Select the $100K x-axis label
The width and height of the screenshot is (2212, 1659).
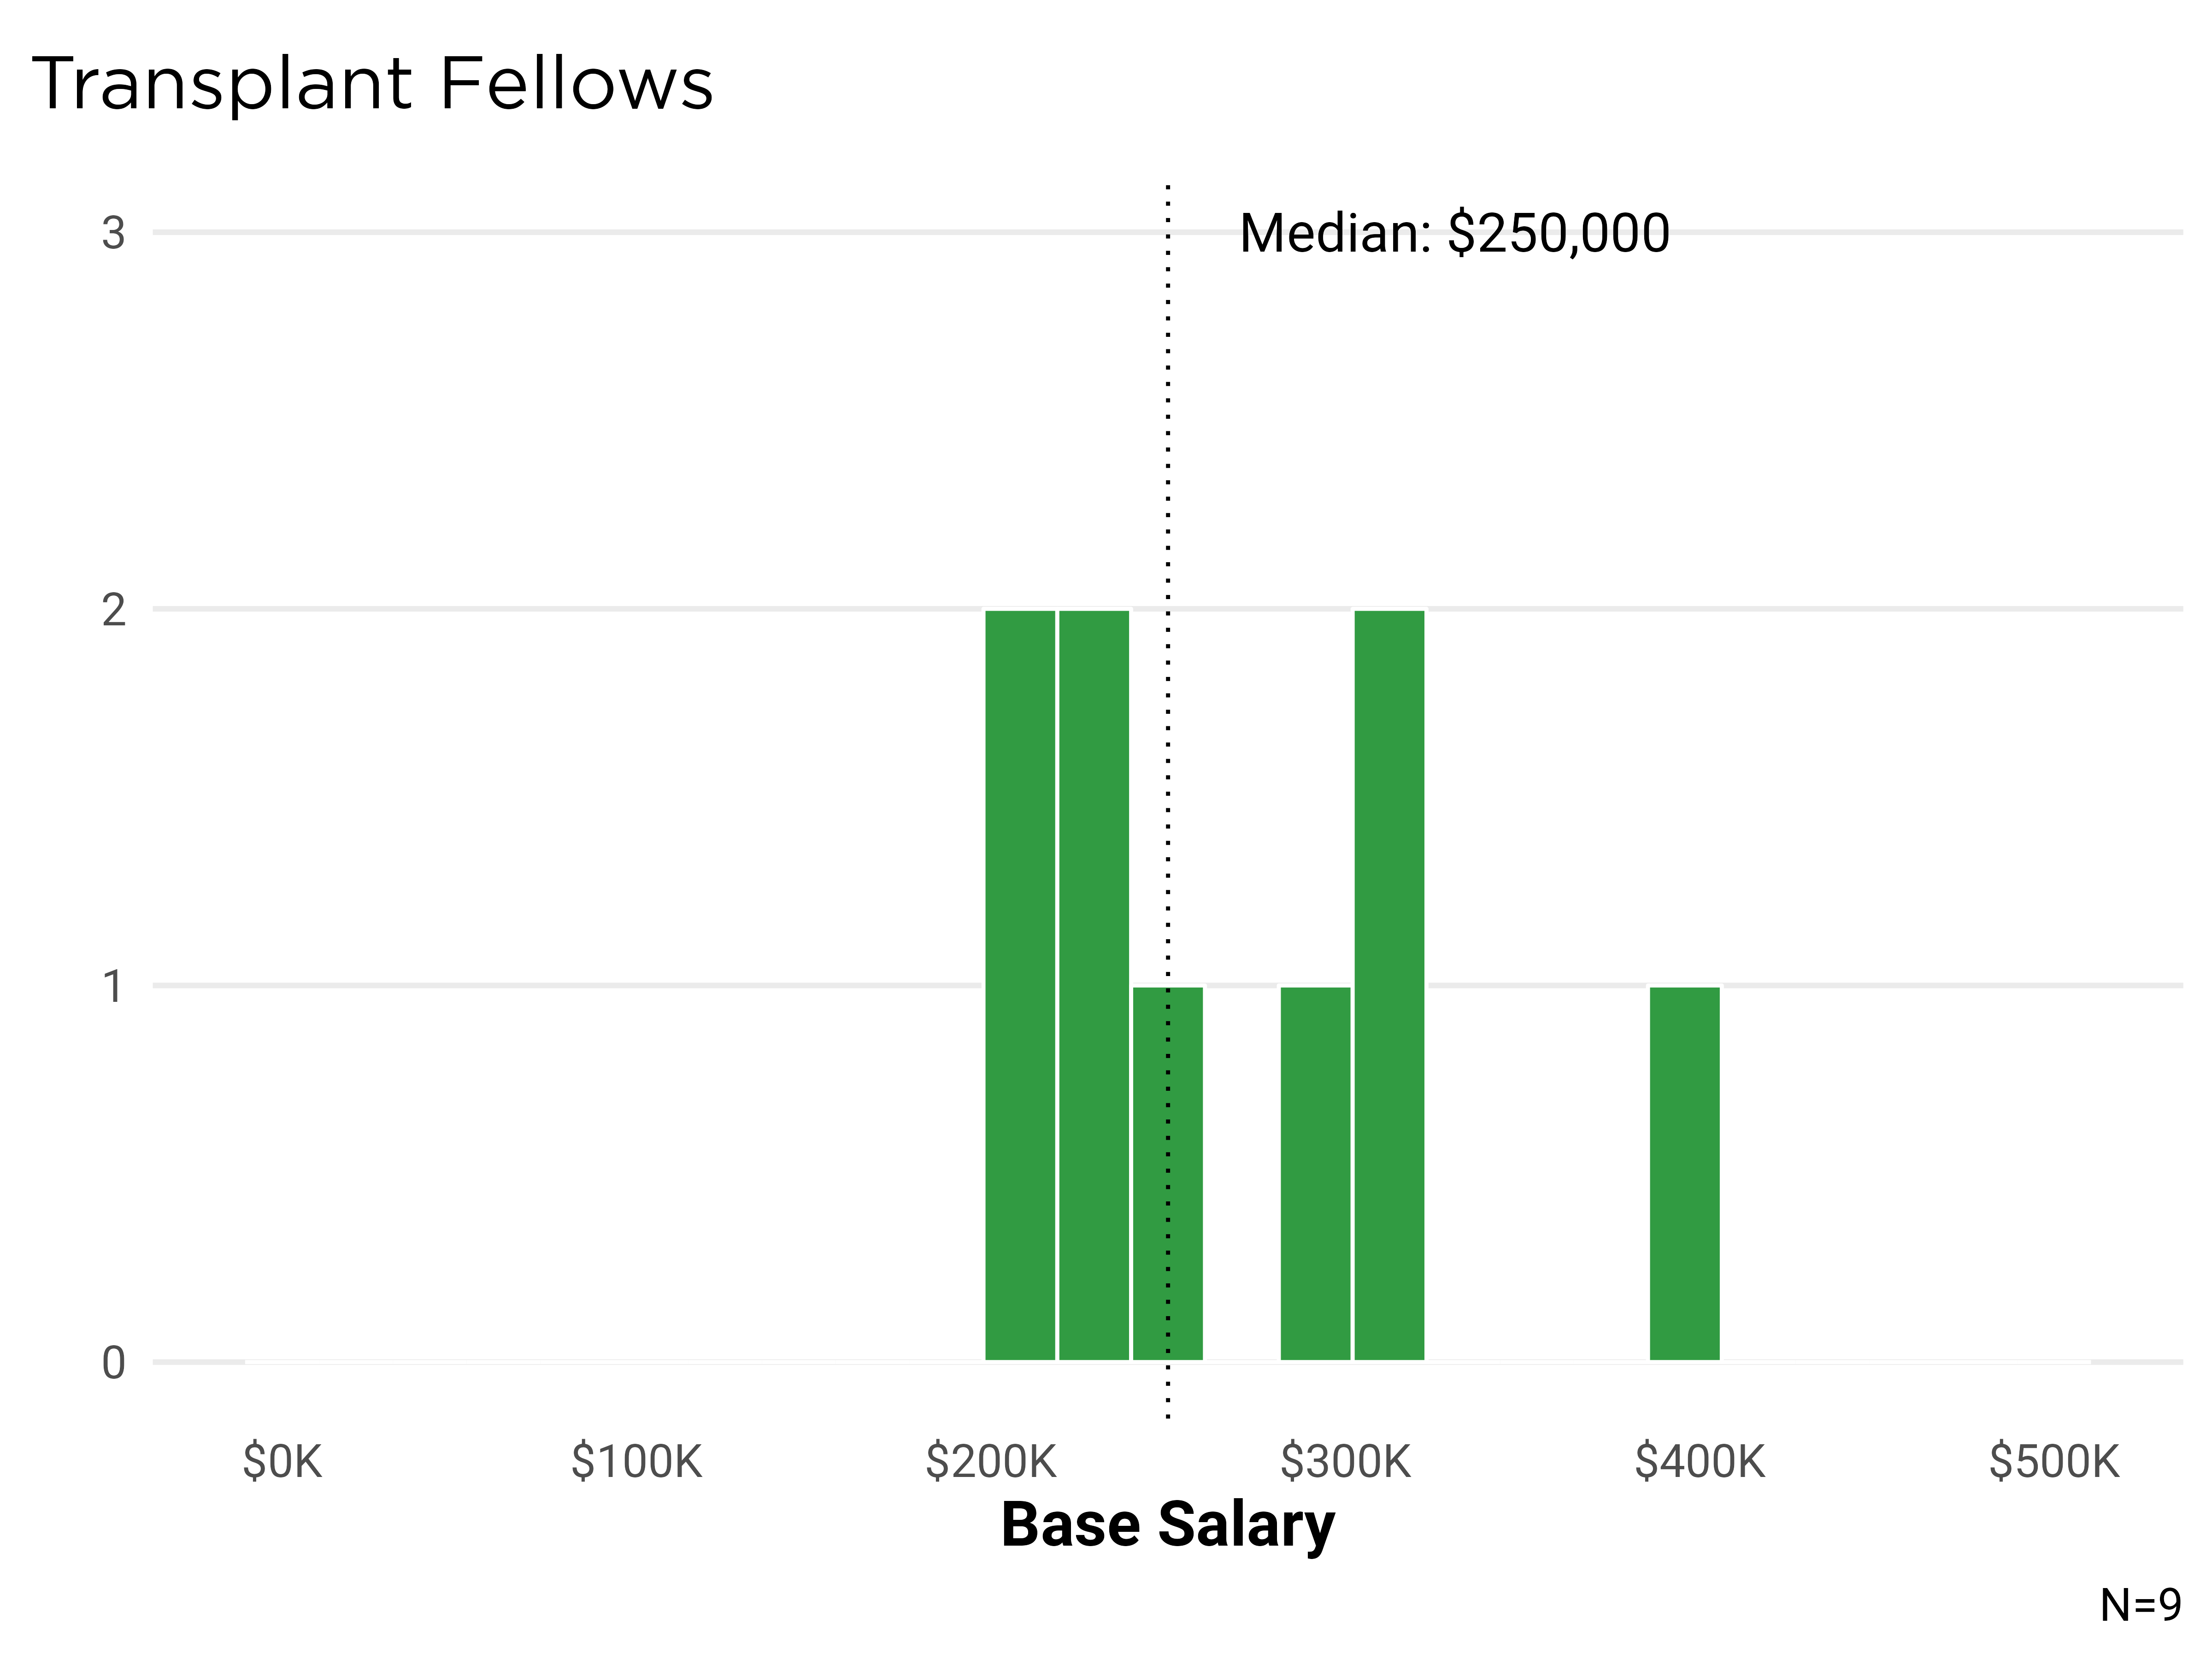637,1462
